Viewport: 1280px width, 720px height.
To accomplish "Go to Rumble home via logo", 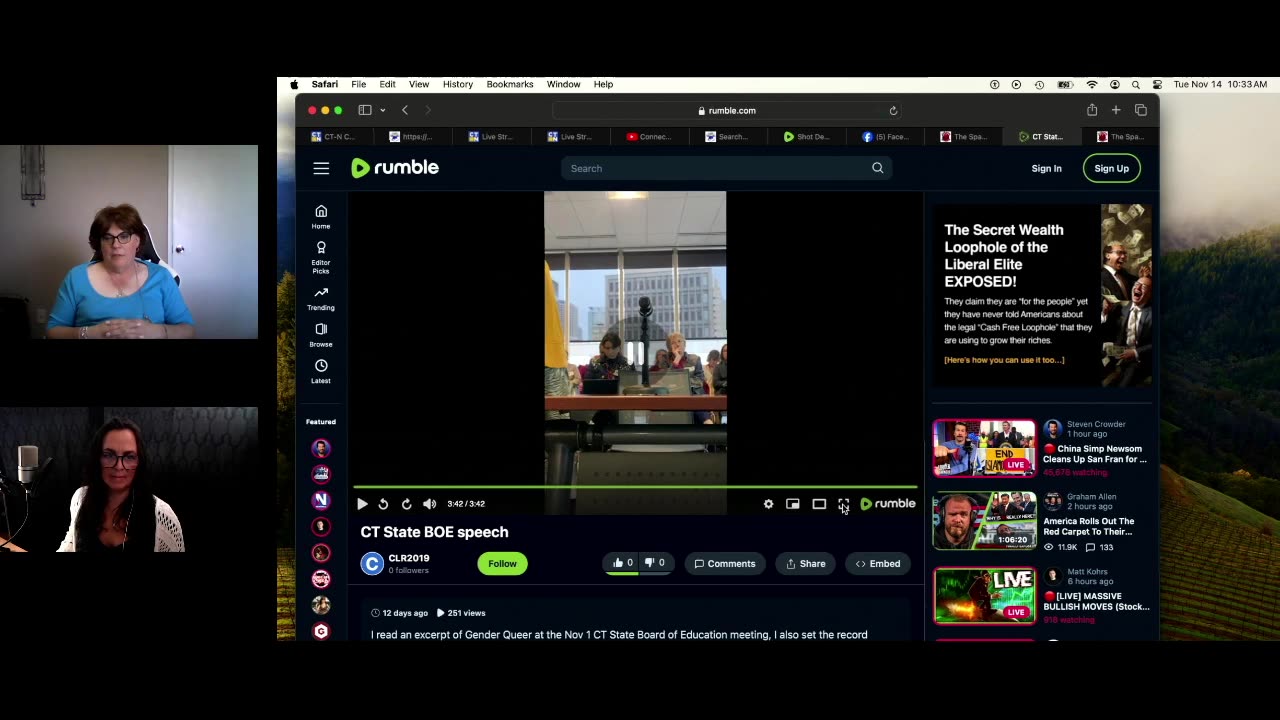I will tap(395, 168).
